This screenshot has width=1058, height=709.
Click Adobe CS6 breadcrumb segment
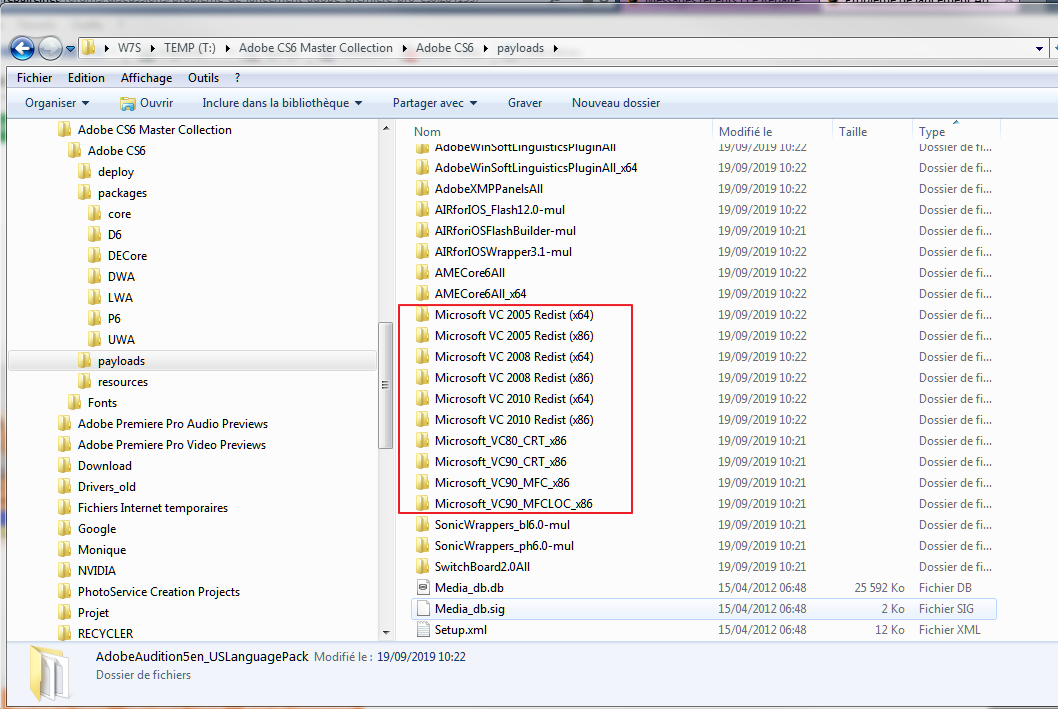[445, 48]
